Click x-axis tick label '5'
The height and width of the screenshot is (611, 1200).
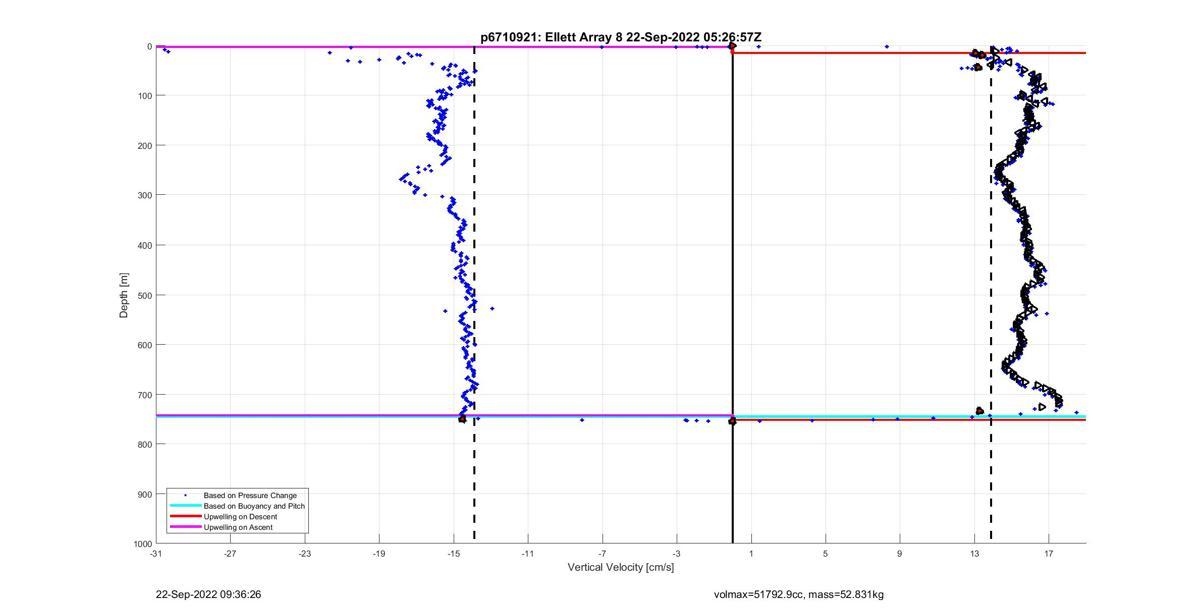825,553
